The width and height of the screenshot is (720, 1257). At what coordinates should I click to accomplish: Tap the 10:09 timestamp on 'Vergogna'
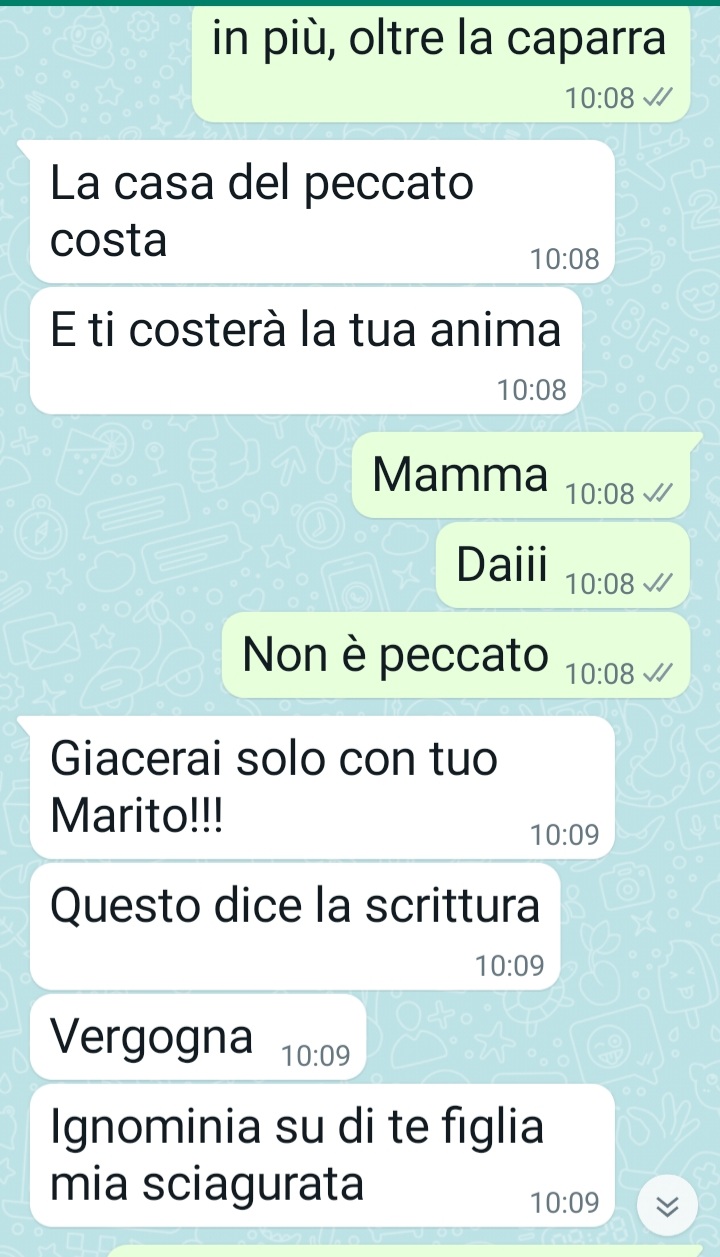click(x=316, y=1056)
